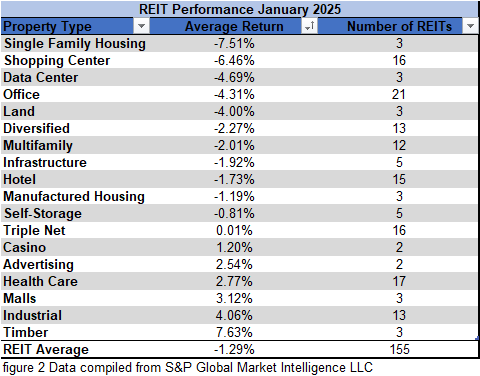
Task: Open the Average Return sort dropdown
Action: [309, 26]
